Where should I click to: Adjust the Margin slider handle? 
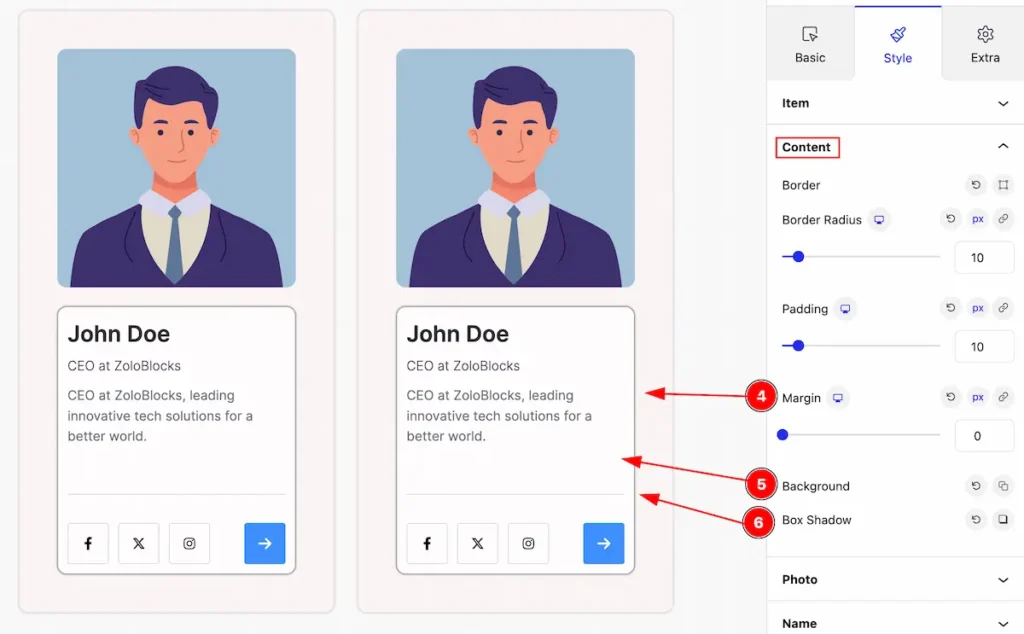point(782,435)
